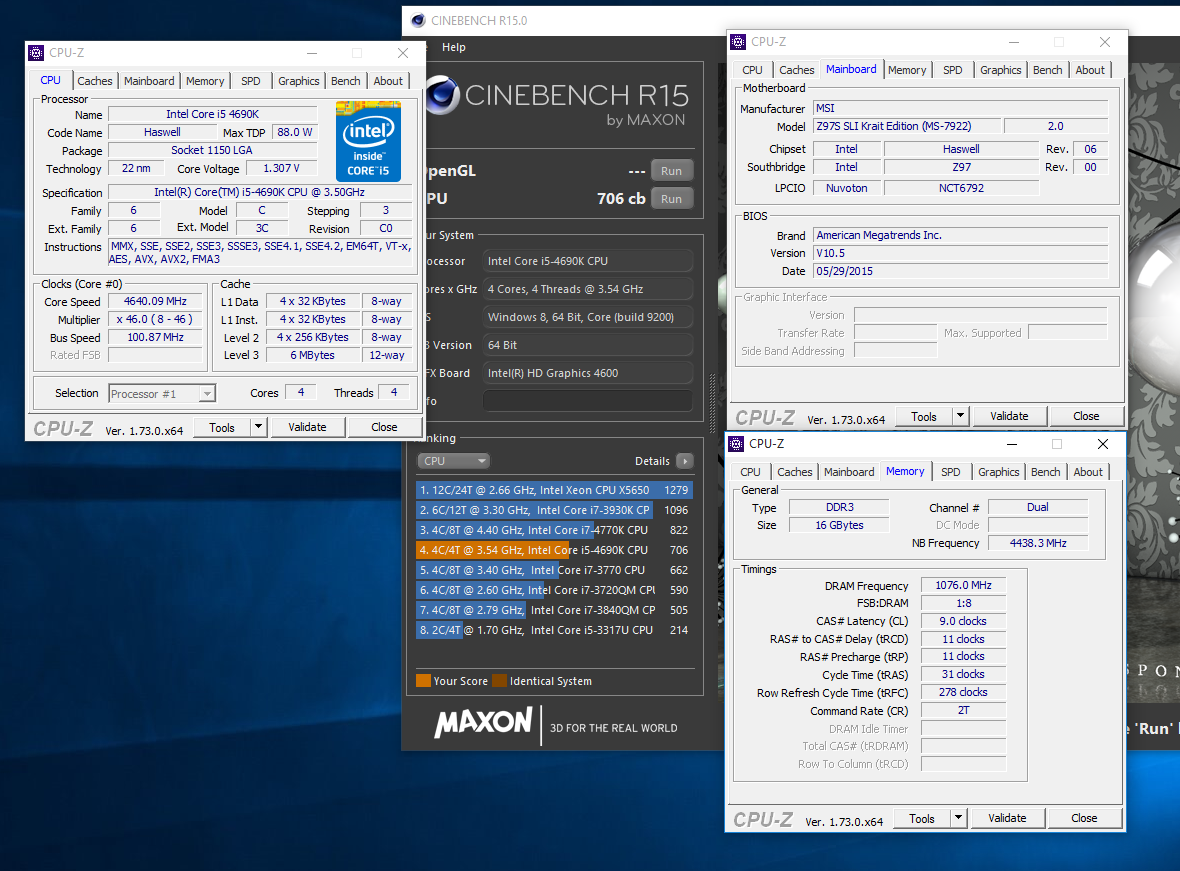Maximize the Memory CPU-Z window
This screenshot has width=1180, height=871.
1057,444
